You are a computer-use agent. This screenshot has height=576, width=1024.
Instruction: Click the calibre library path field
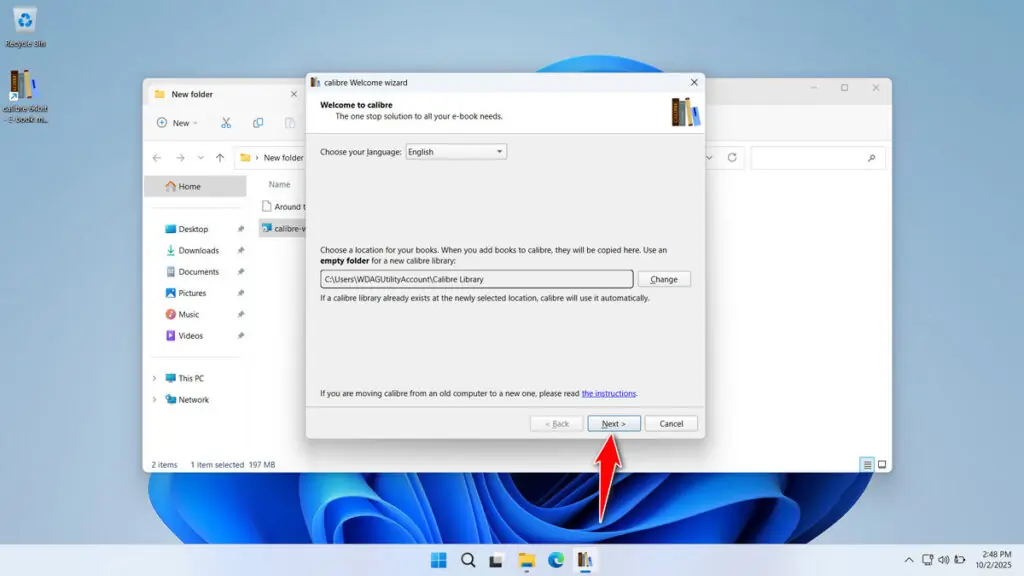point(476,279)
